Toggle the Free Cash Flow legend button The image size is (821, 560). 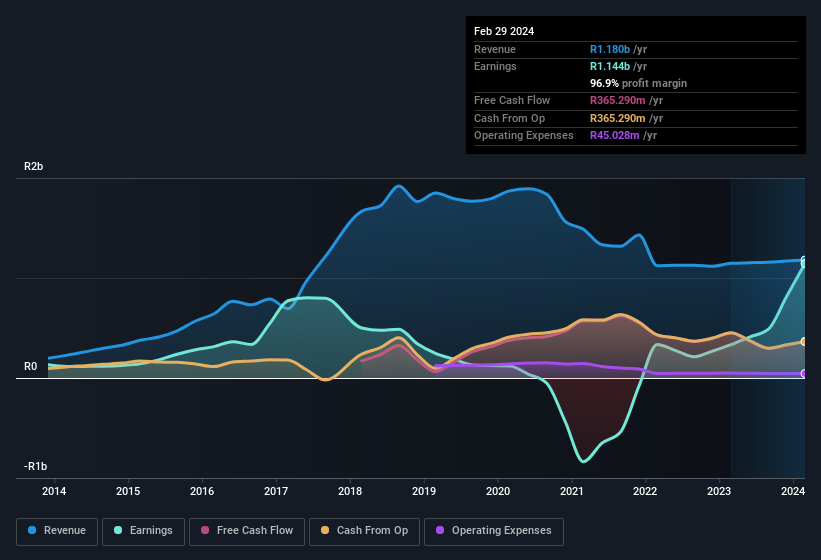pos(247,531)
